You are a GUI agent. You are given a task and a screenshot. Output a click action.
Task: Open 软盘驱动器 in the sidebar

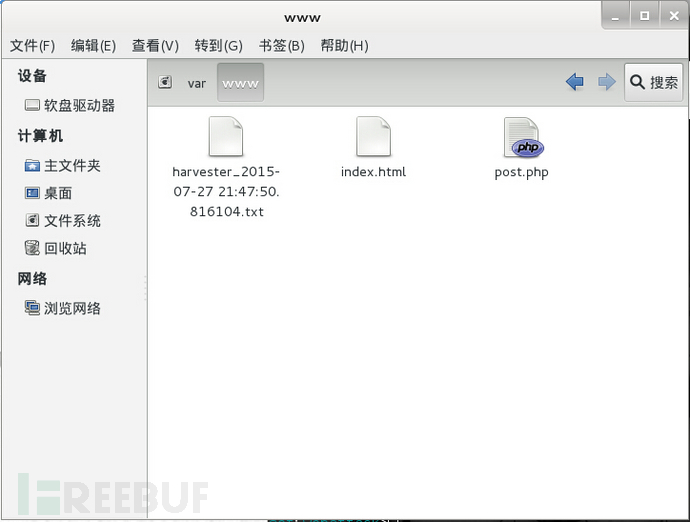(79, 105)
